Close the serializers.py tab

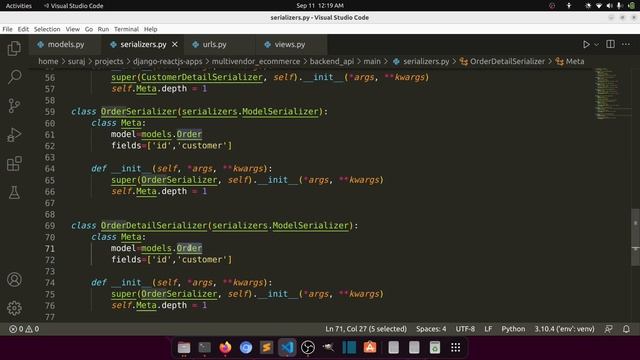(x=175, y=44)
